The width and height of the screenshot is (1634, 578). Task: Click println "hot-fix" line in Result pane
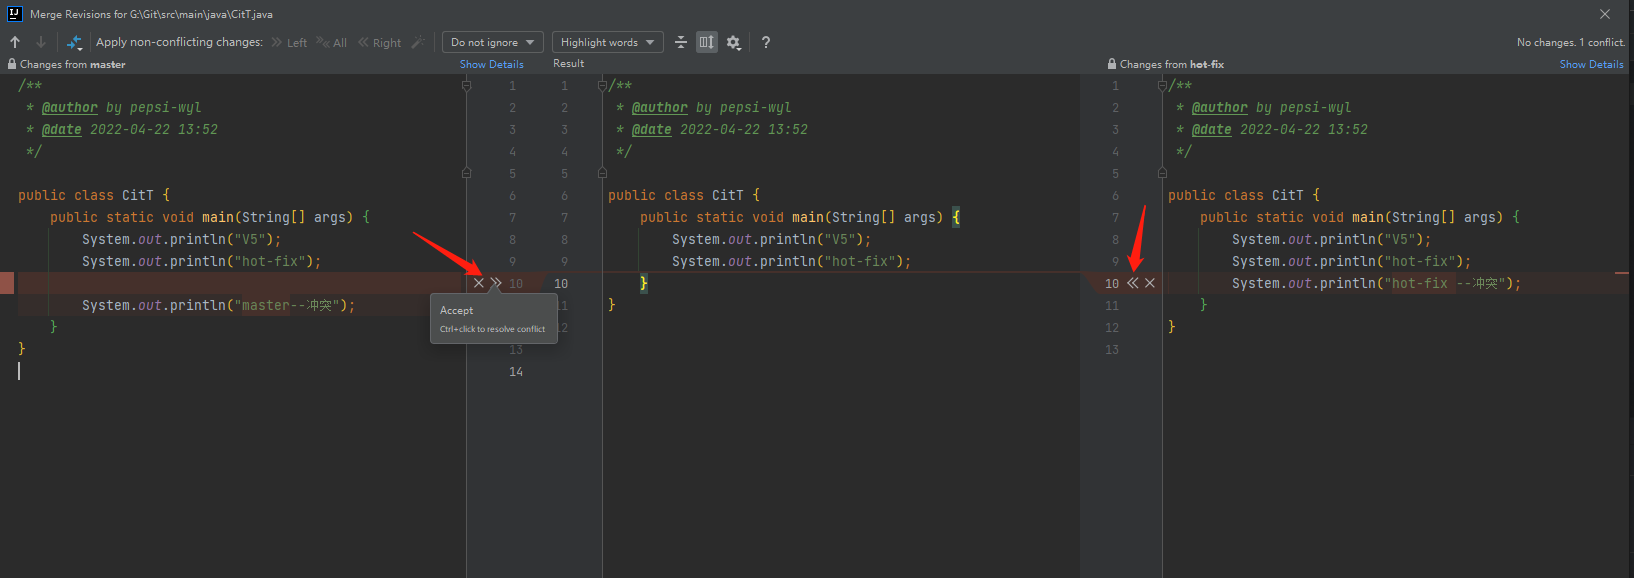point(791,261)
